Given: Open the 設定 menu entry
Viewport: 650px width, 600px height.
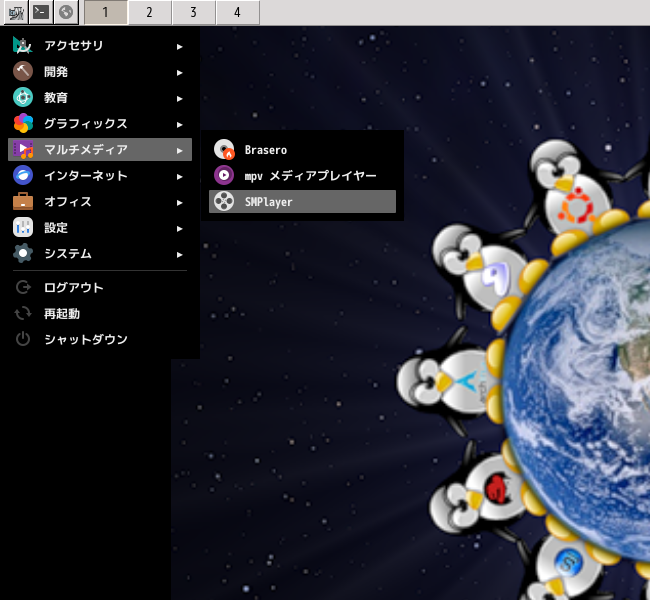Looking at the screenshot, I should (x=100, y=228).
